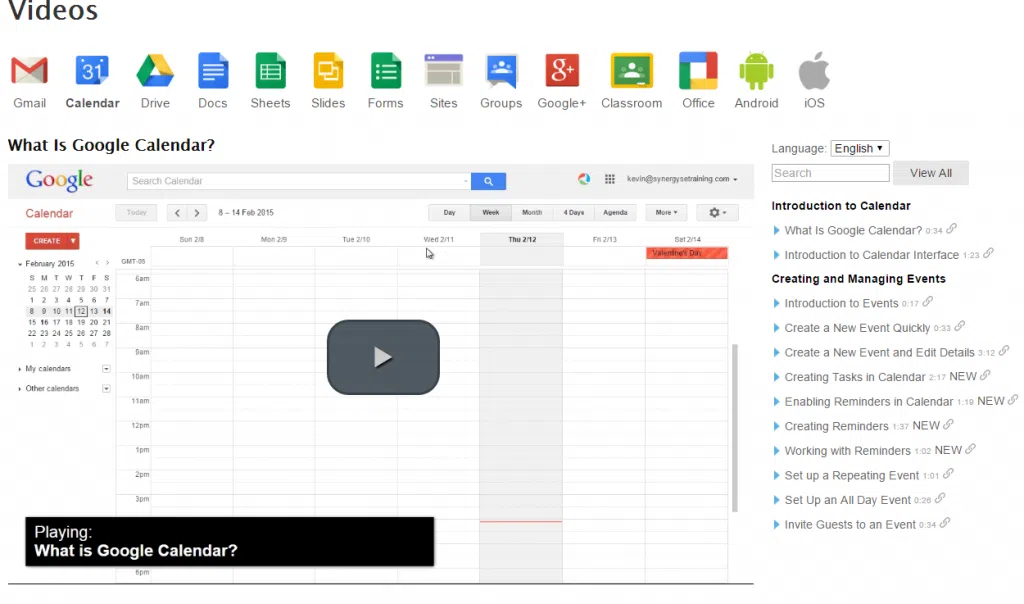Expand arrow beside Creating Reminders
The image size is (1024, 604).
(x=776, y=426)
